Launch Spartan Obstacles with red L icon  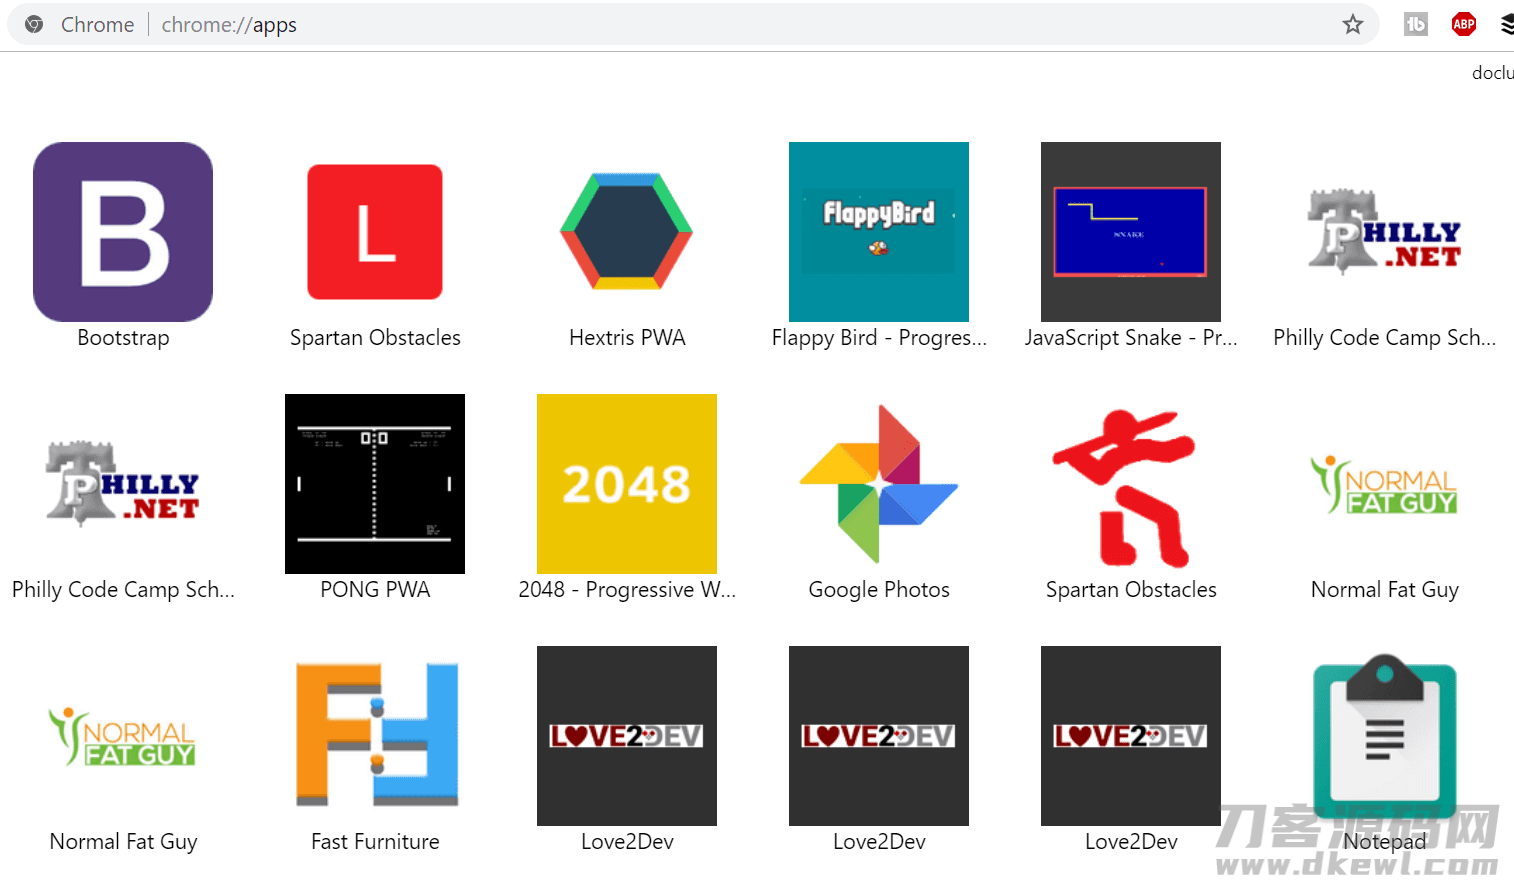pos(375,232)
